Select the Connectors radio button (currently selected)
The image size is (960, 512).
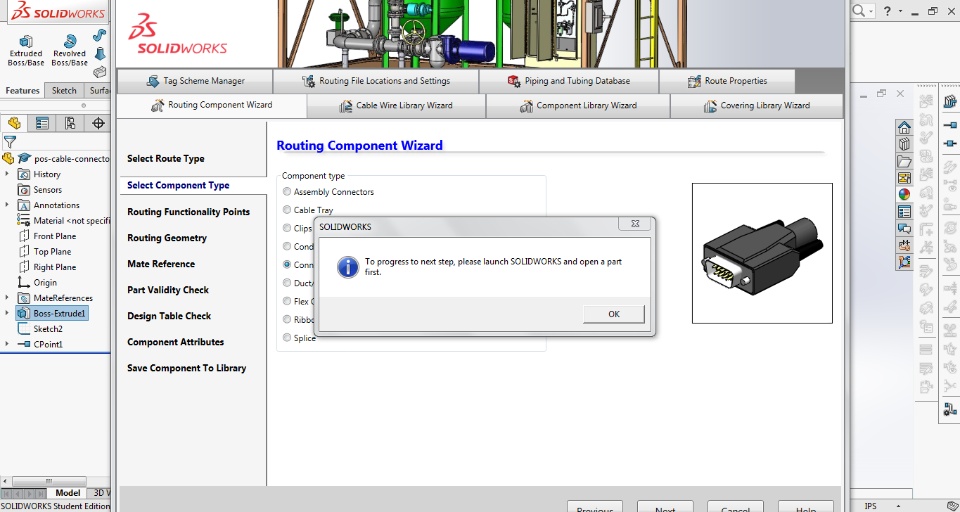click(287, 265)
